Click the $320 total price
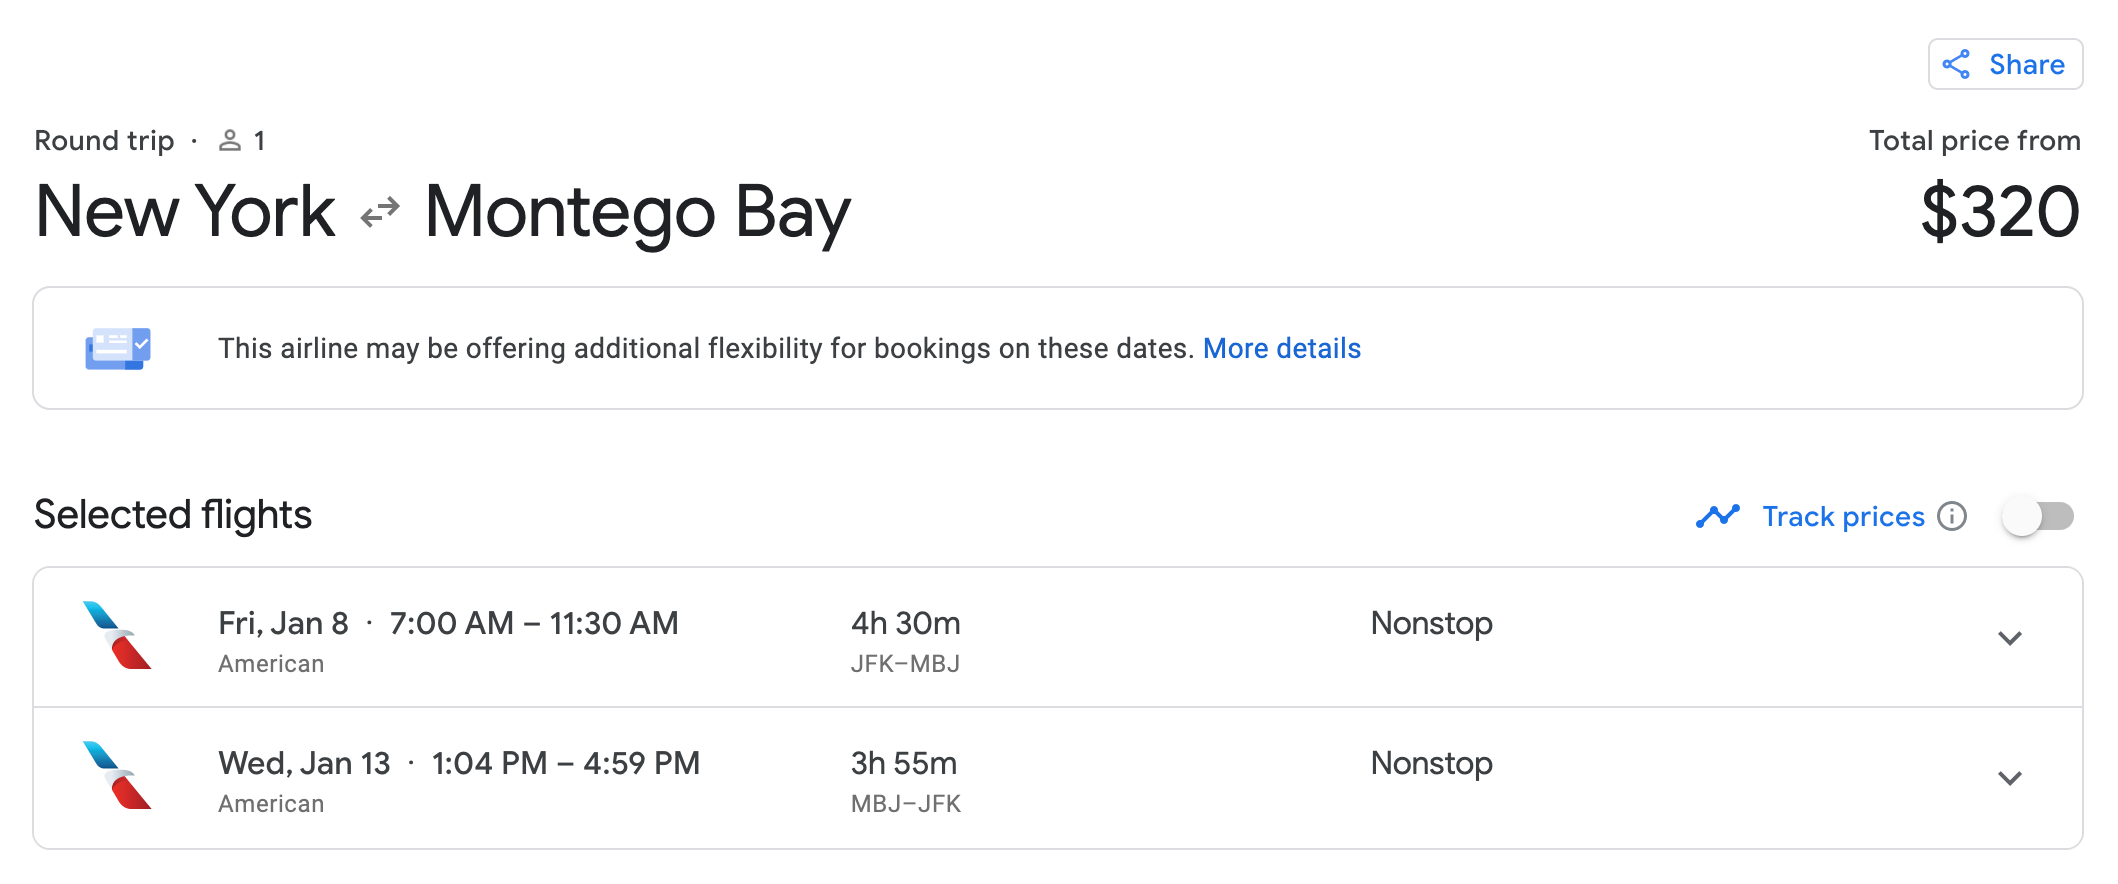 pos(2000,212)
